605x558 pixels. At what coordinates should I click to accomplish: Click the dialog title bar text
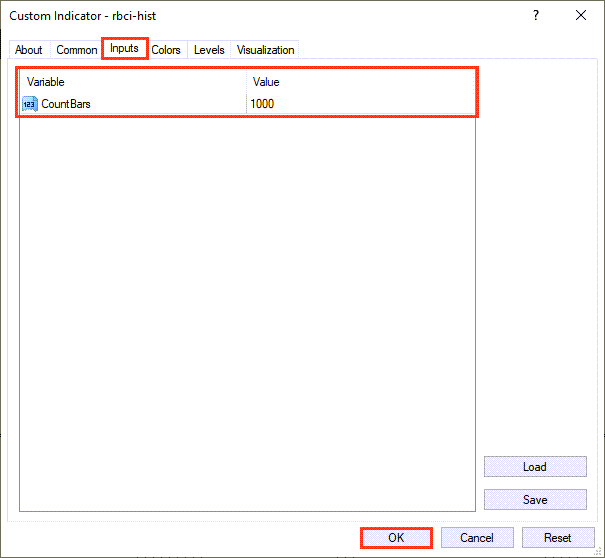[x=82, y=16]
